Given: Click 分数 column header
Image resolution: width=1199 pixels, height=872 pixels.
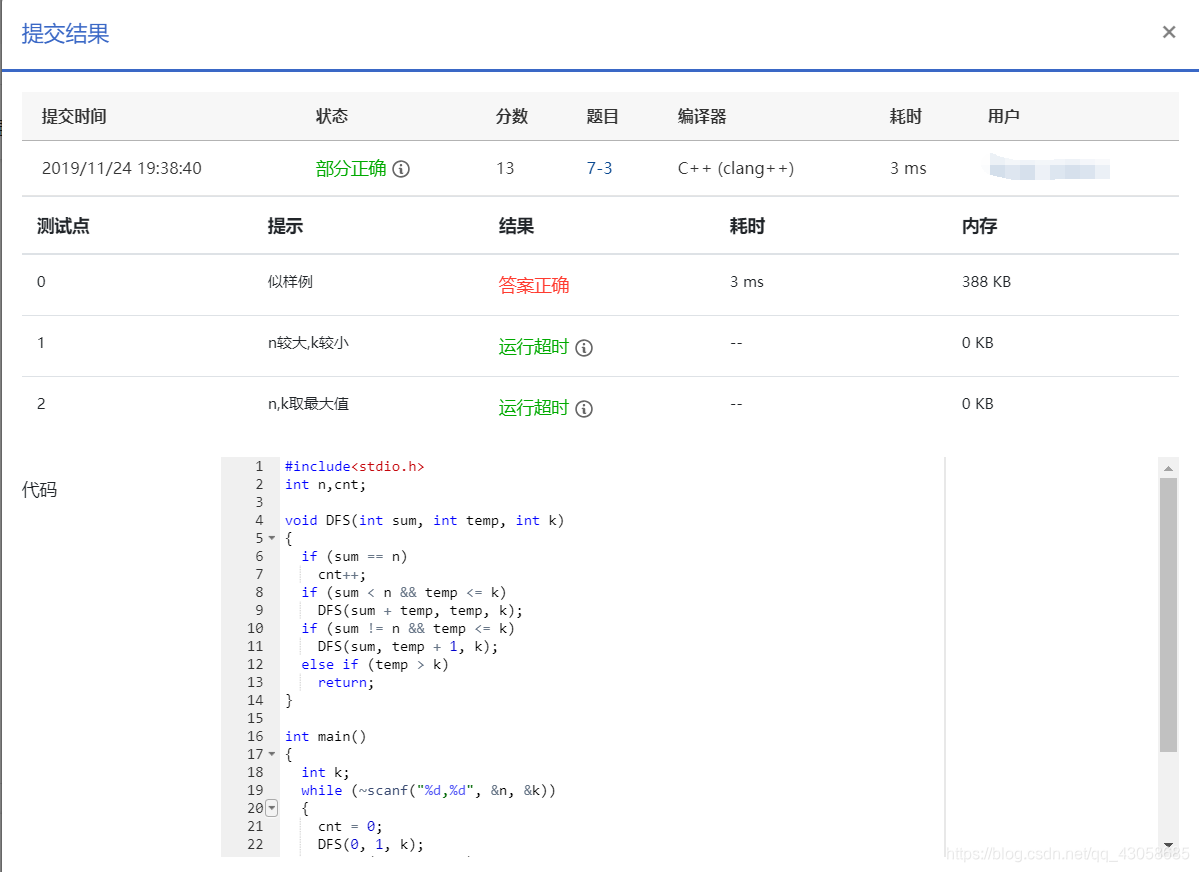Looking at the screenshot, I should pos(512,116).
